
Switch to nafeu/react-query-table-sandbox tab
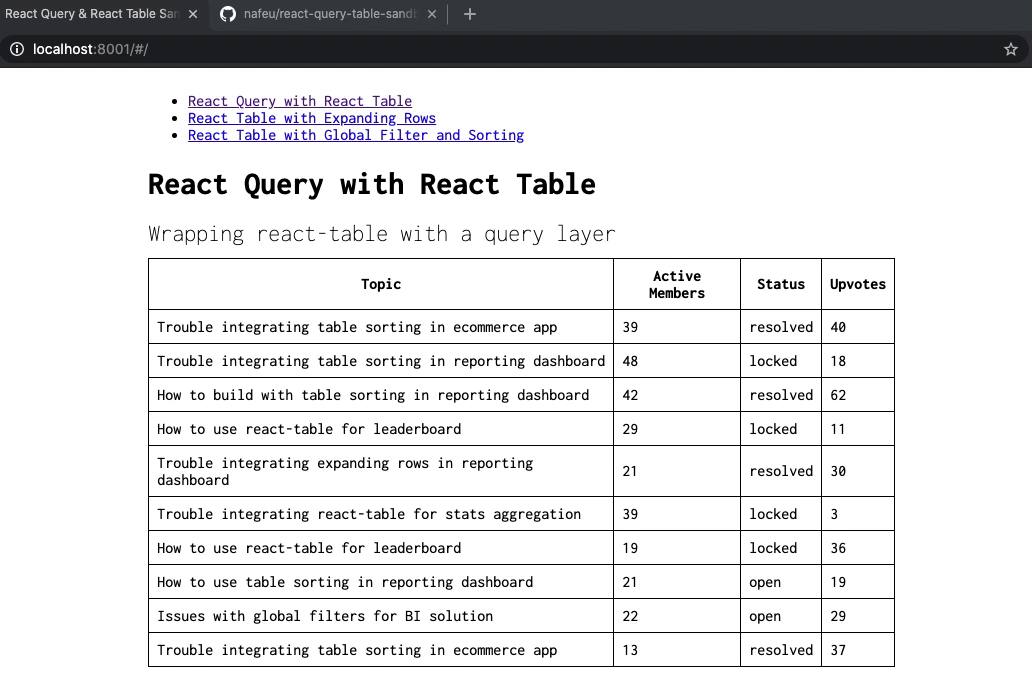[328, 14]
